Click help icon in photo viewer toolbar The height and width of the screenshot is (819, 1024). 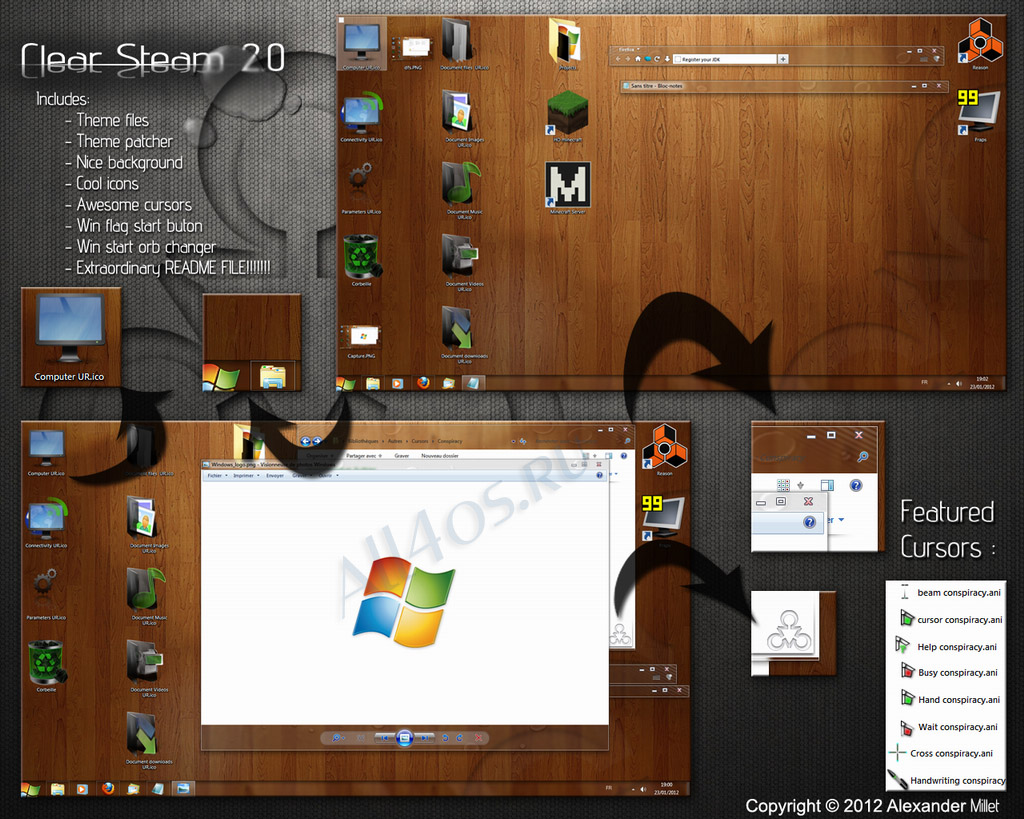click(599, 475)
